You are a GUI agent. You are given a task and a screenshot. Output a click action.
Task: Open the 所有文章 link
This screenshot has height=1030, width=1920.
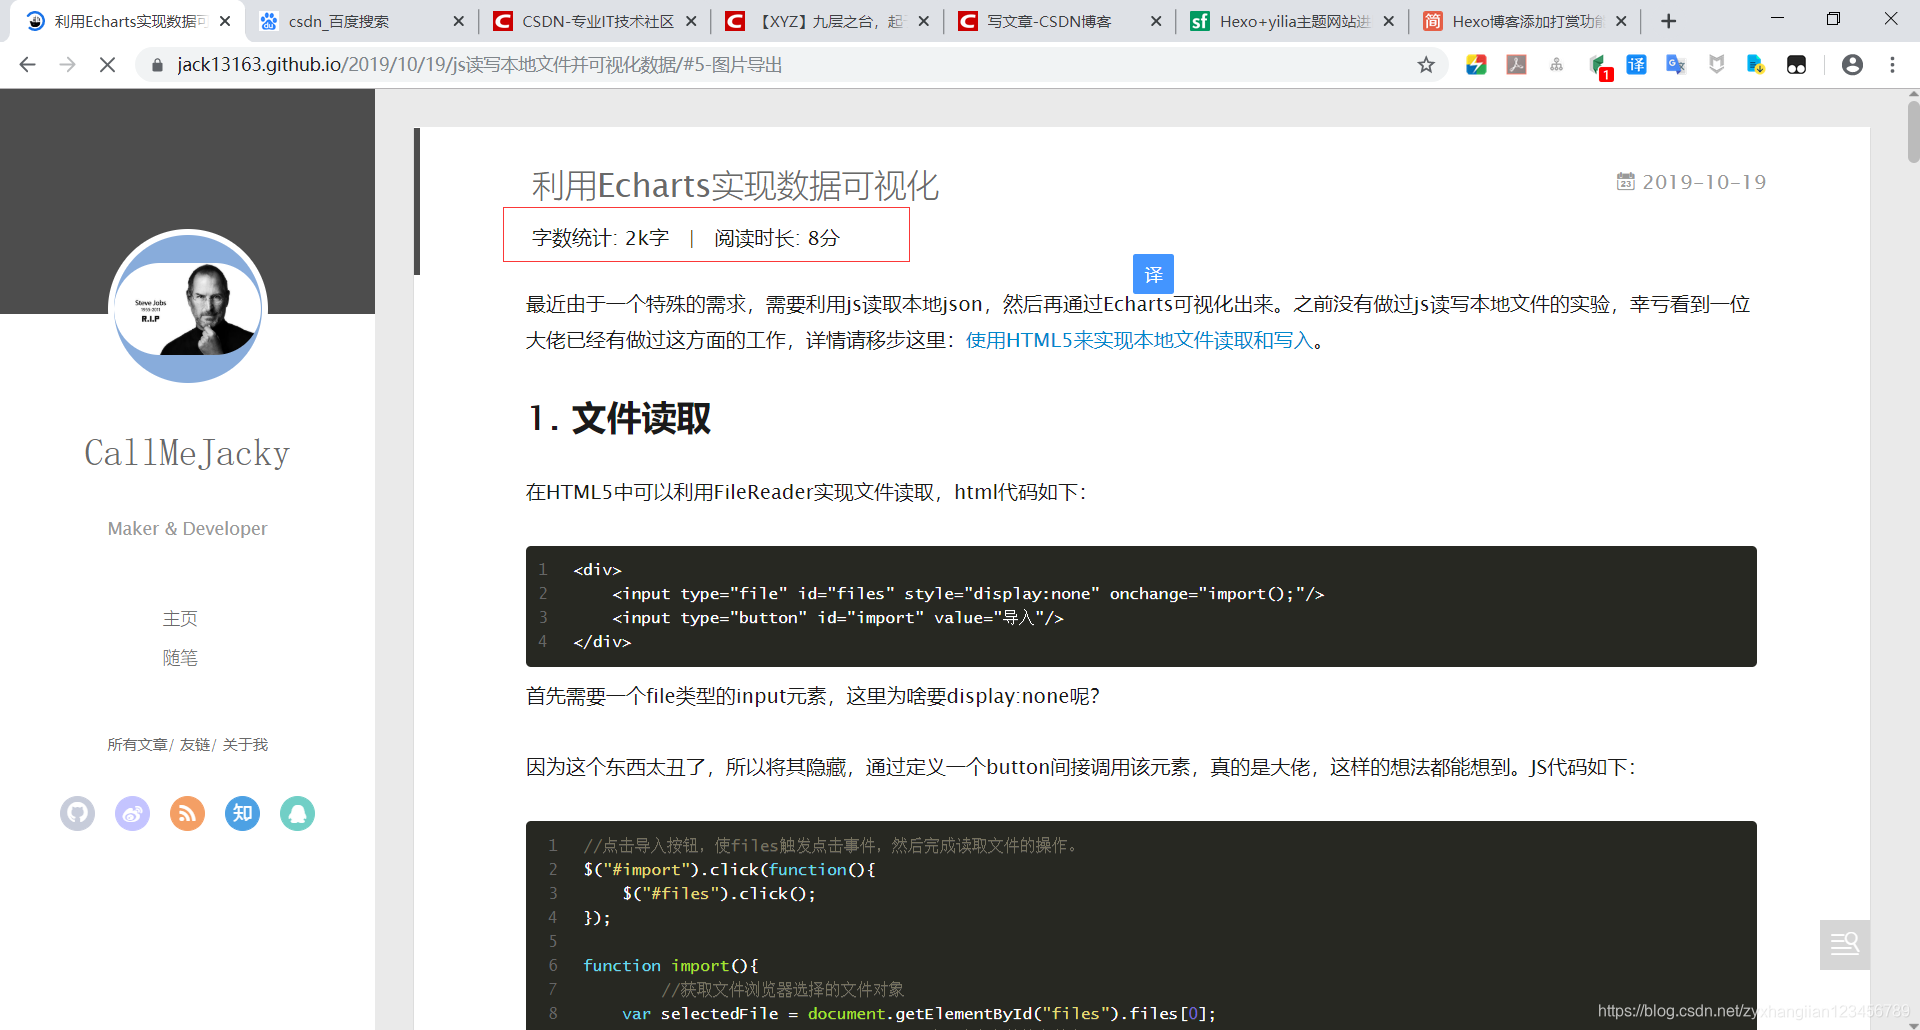(138, 745)
